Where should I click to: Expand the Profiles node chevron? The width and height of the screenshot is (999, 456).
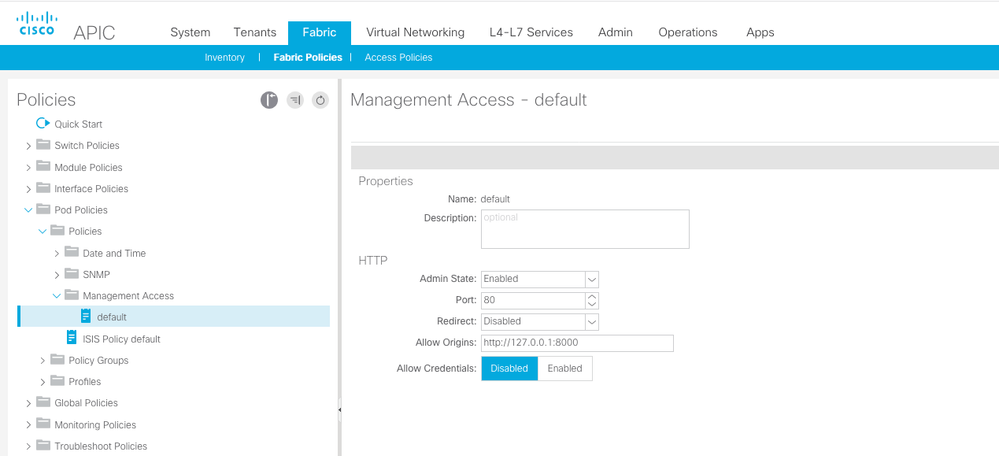coord(43,382)
